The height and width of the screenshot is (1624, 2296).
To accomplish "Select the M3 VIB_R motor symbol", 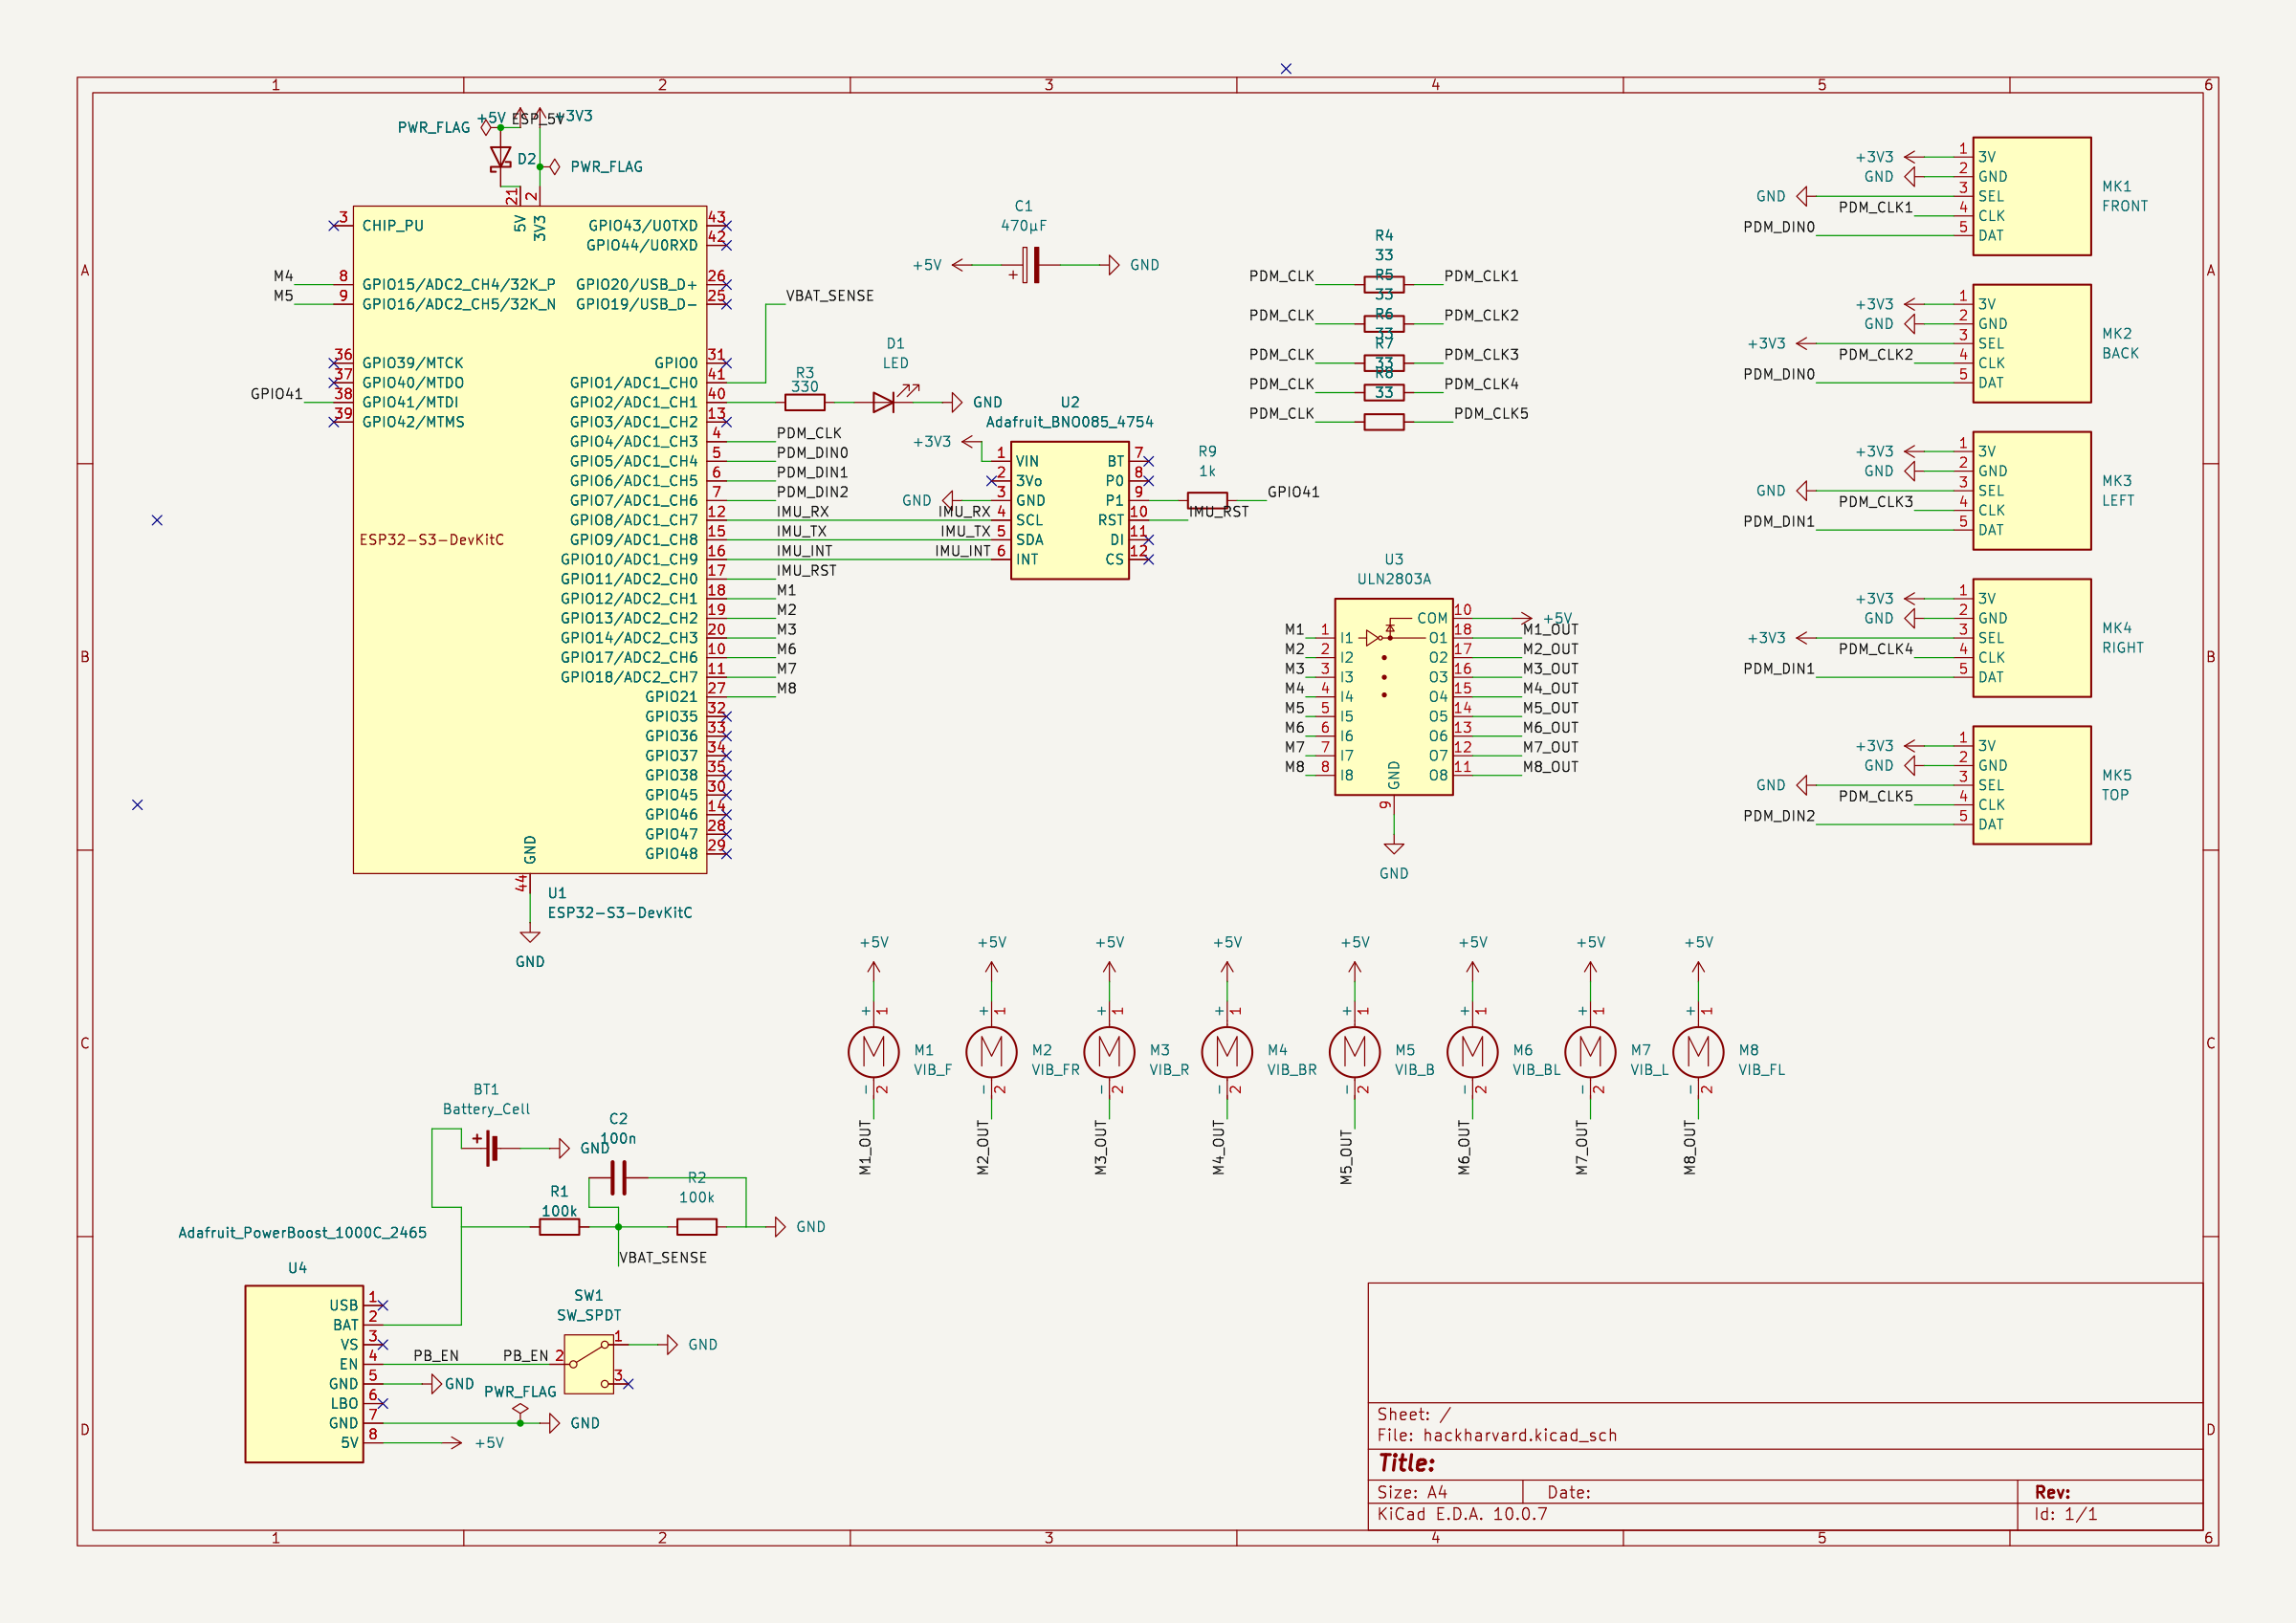I will click(x=1109, y=1051).
